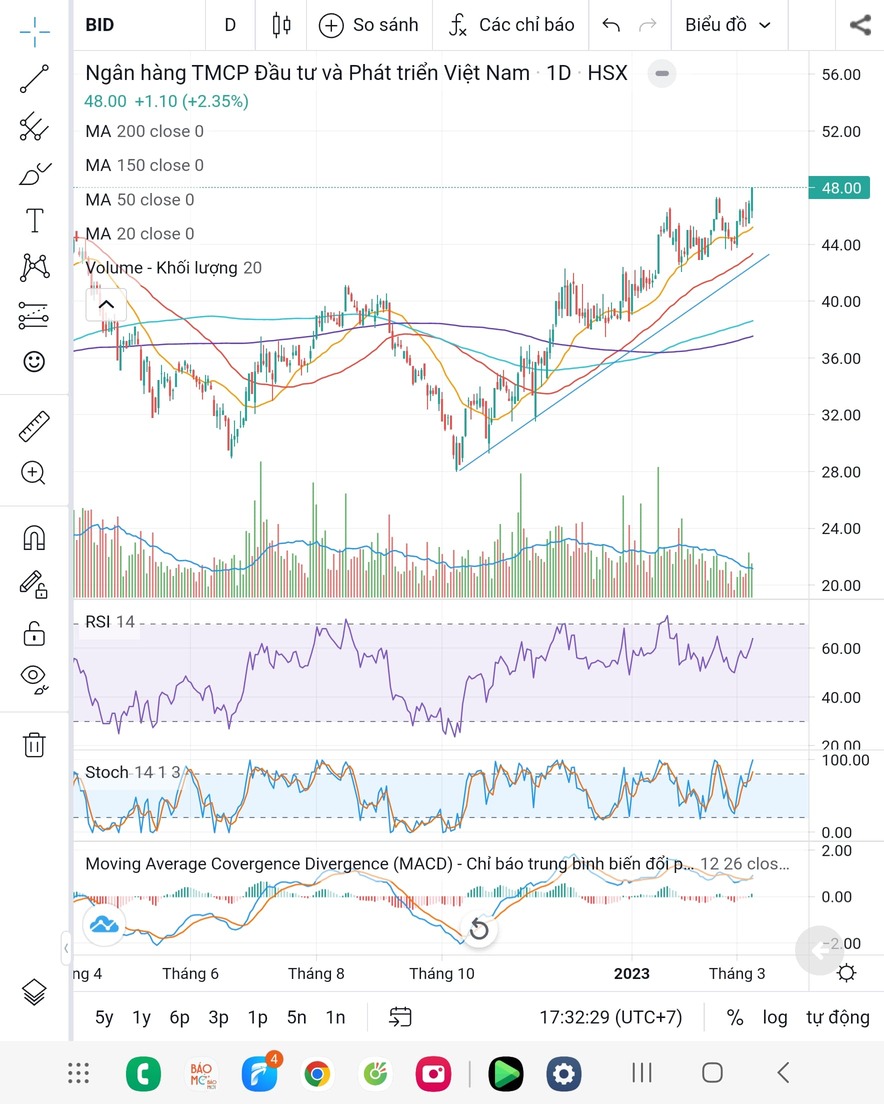Open the Chrome browser
Screen dimensions: 884x1104
coord(317,1074)
